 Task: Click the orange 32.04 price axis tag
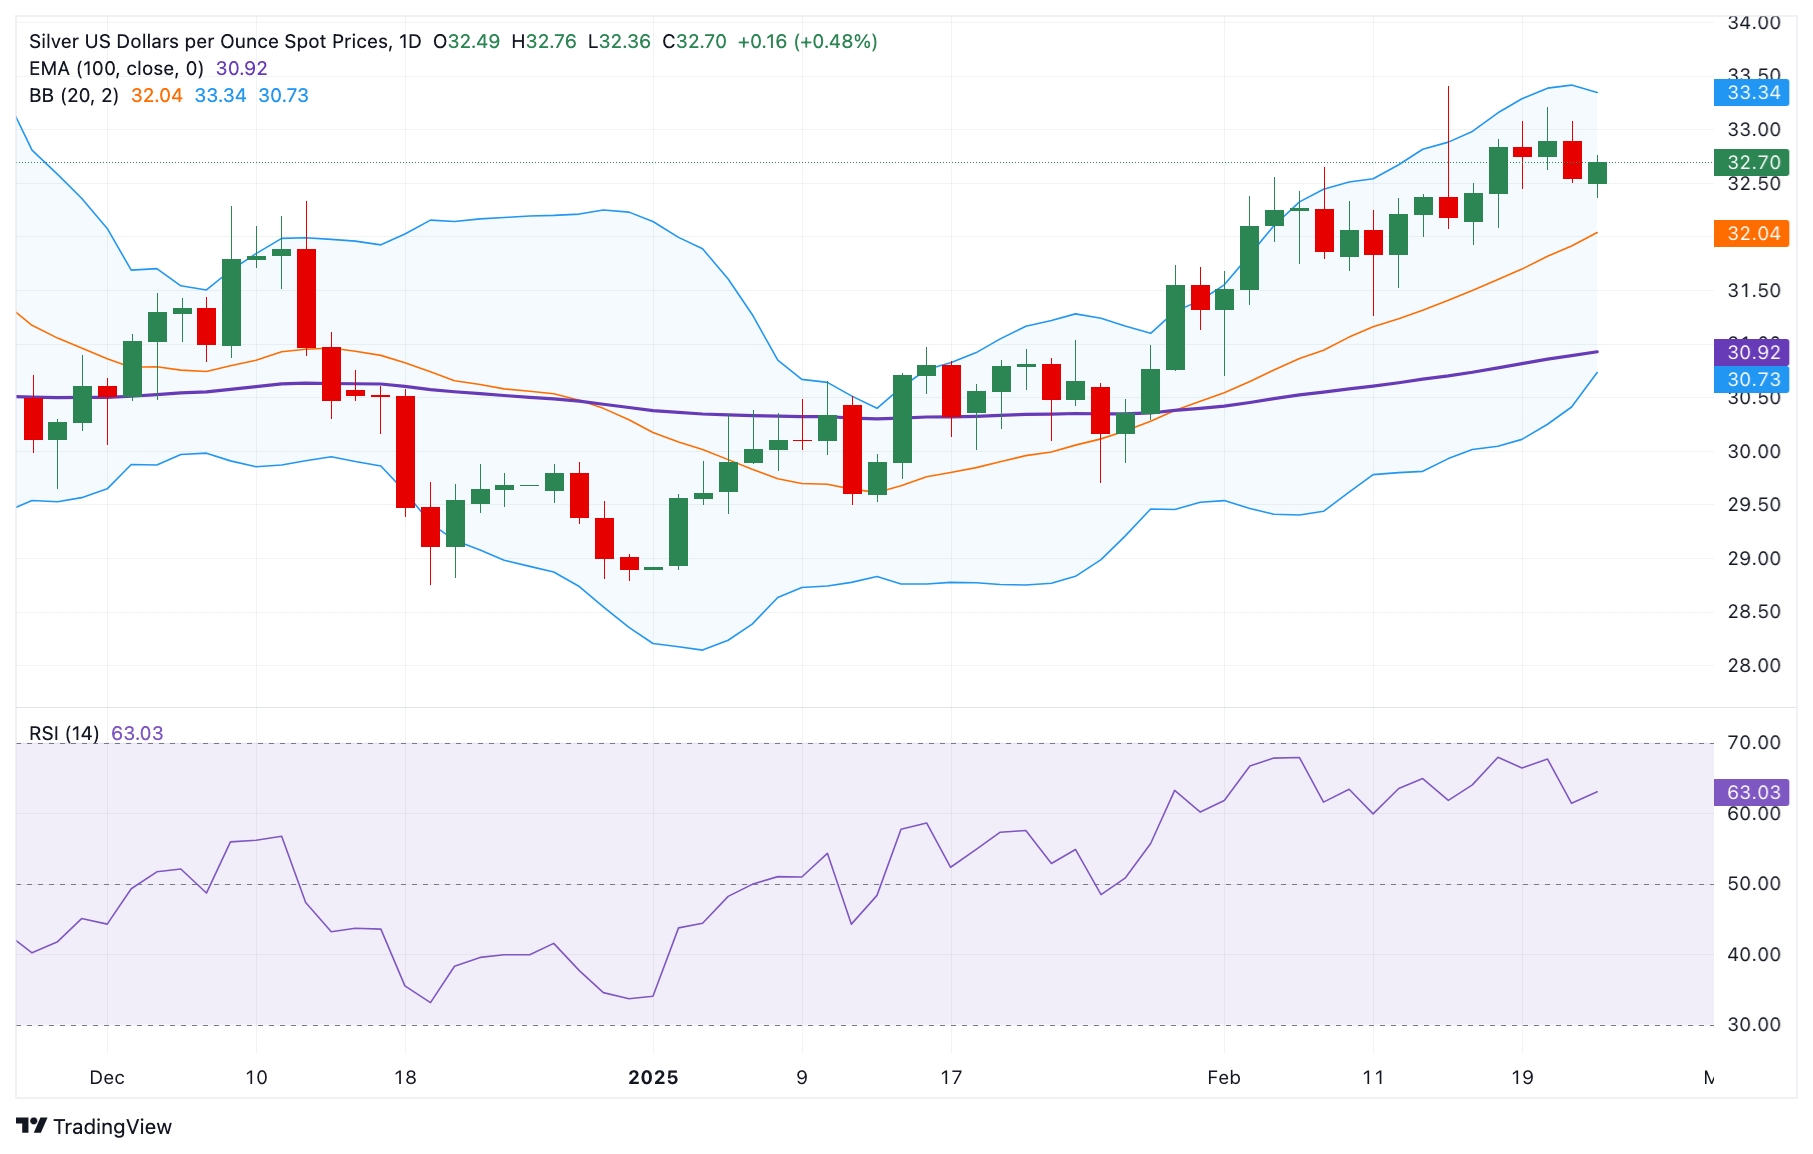coord(1753,233)
